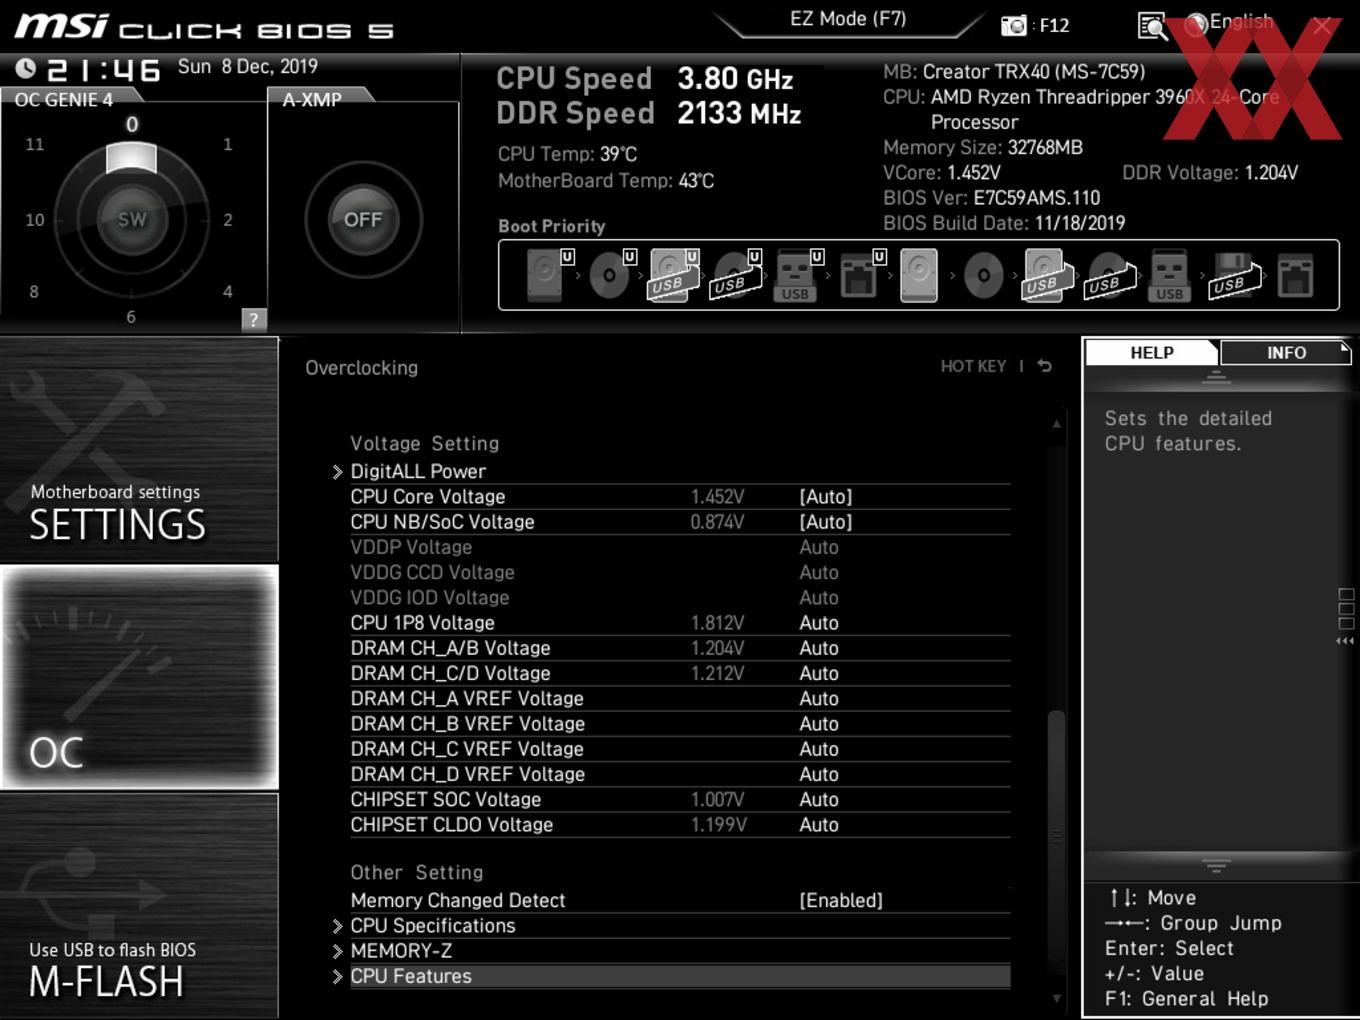Select the OC GENIE 4 tab label
Image resolution: width=1360 pixels, height=1020 pixels.
pos(64,99)
